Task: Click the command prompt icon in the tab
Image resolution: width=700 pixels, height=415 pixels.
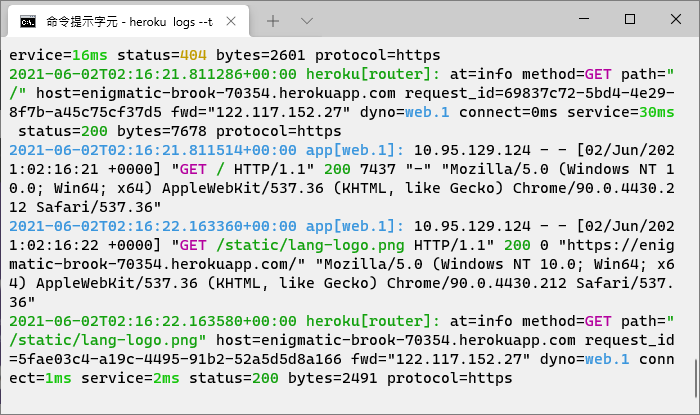Action: click(x=29, y=20)
